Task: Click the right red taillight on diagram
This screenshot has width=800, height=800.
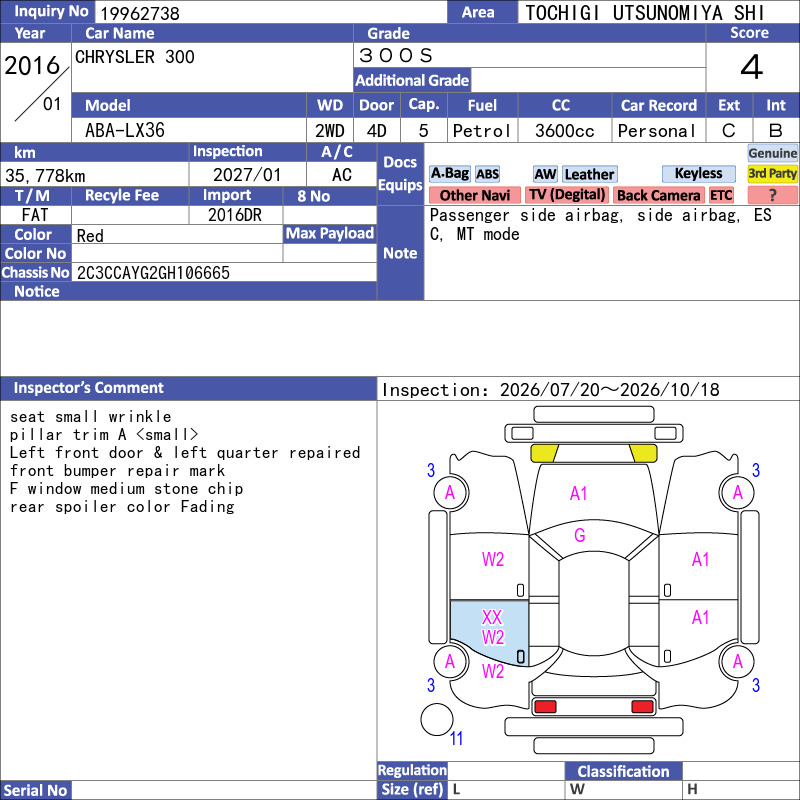Action: click(x=642, y=706)
